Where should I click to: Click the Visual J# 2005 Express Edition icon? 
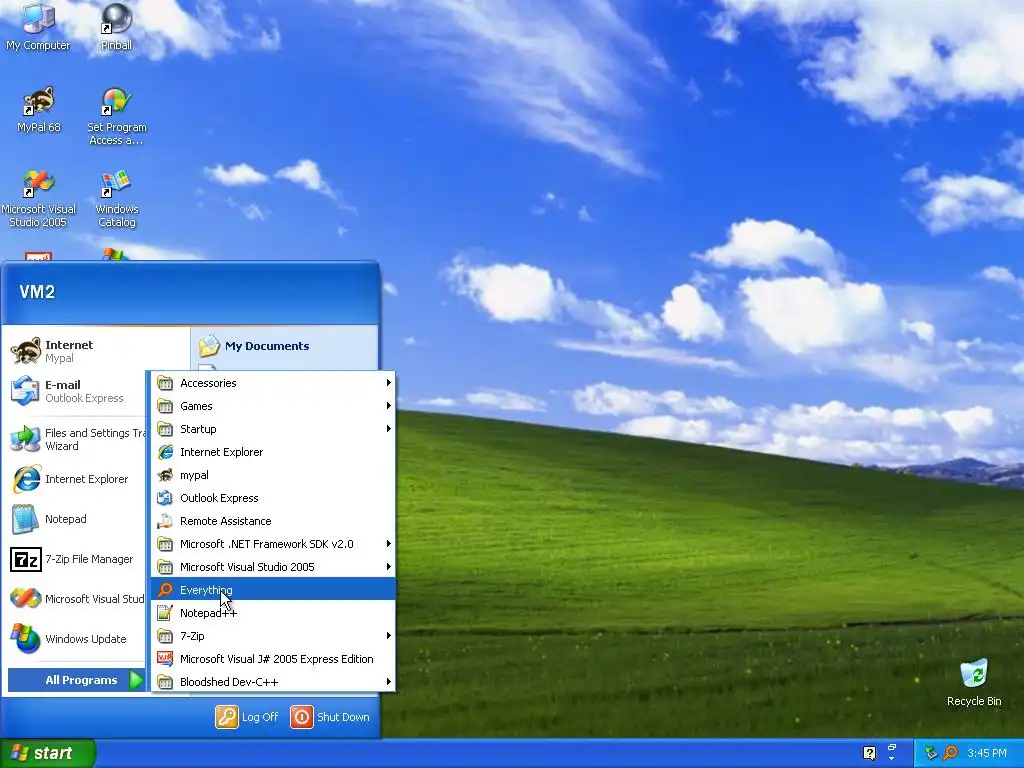tap(165, 658)
